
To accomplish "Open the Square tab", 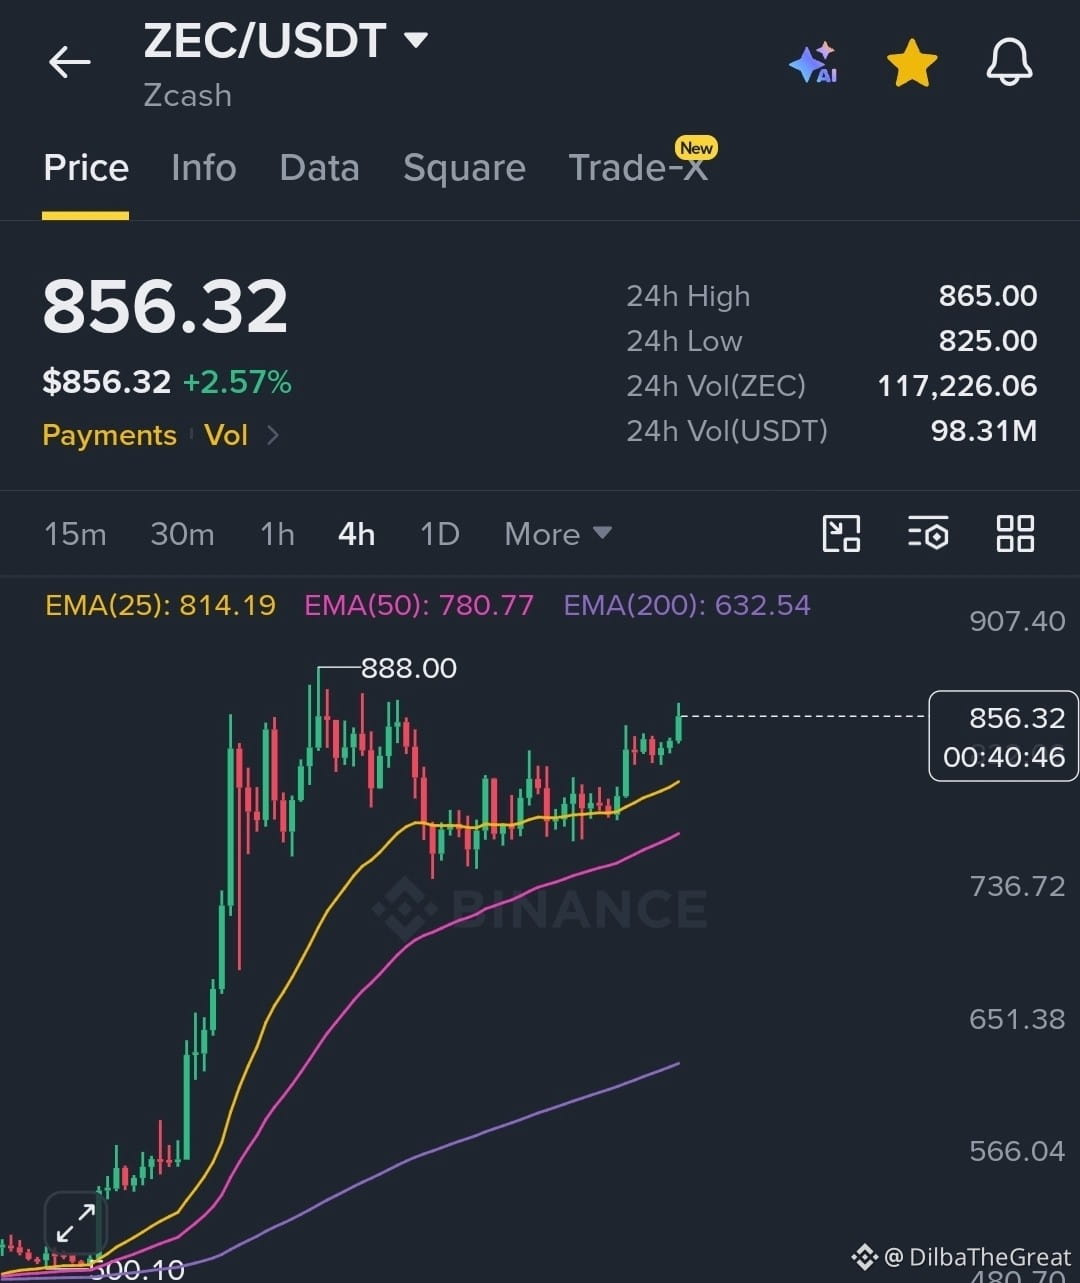I will tap(464, 168).
